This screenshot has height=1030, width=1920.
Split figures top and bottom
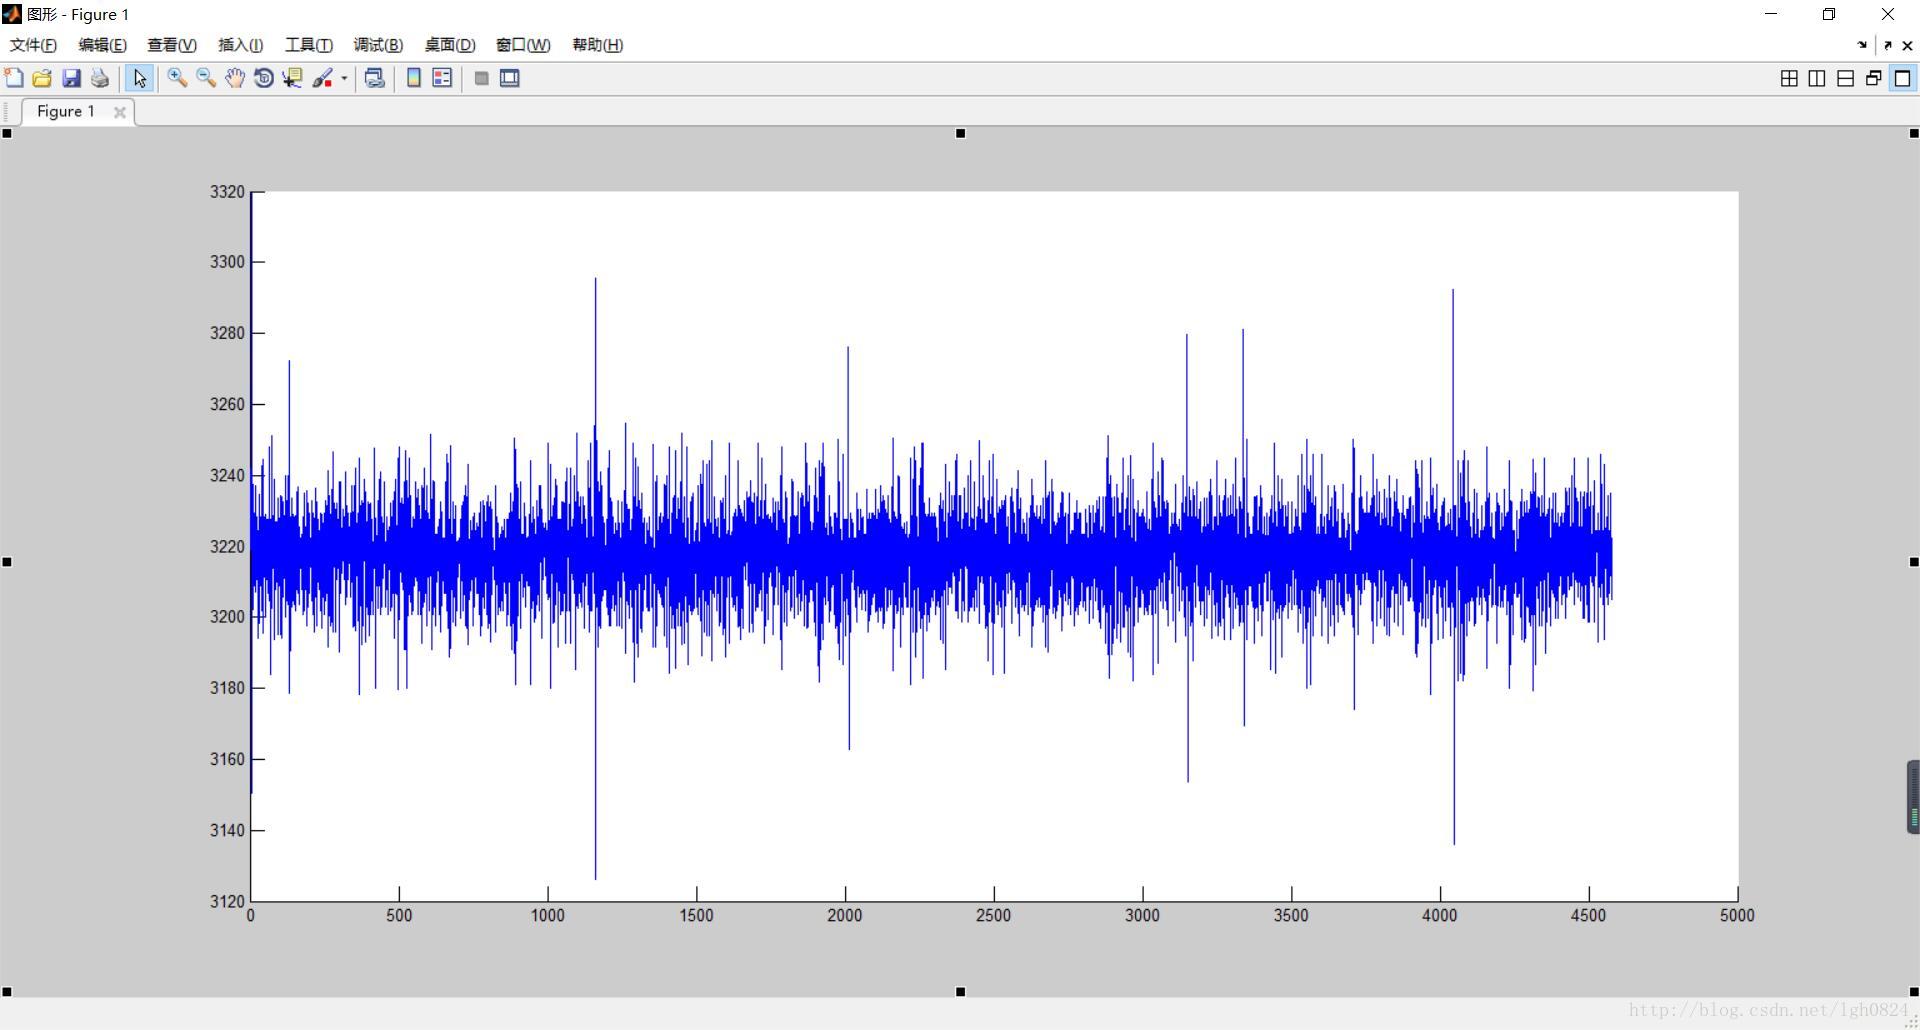pos(1845,78)
